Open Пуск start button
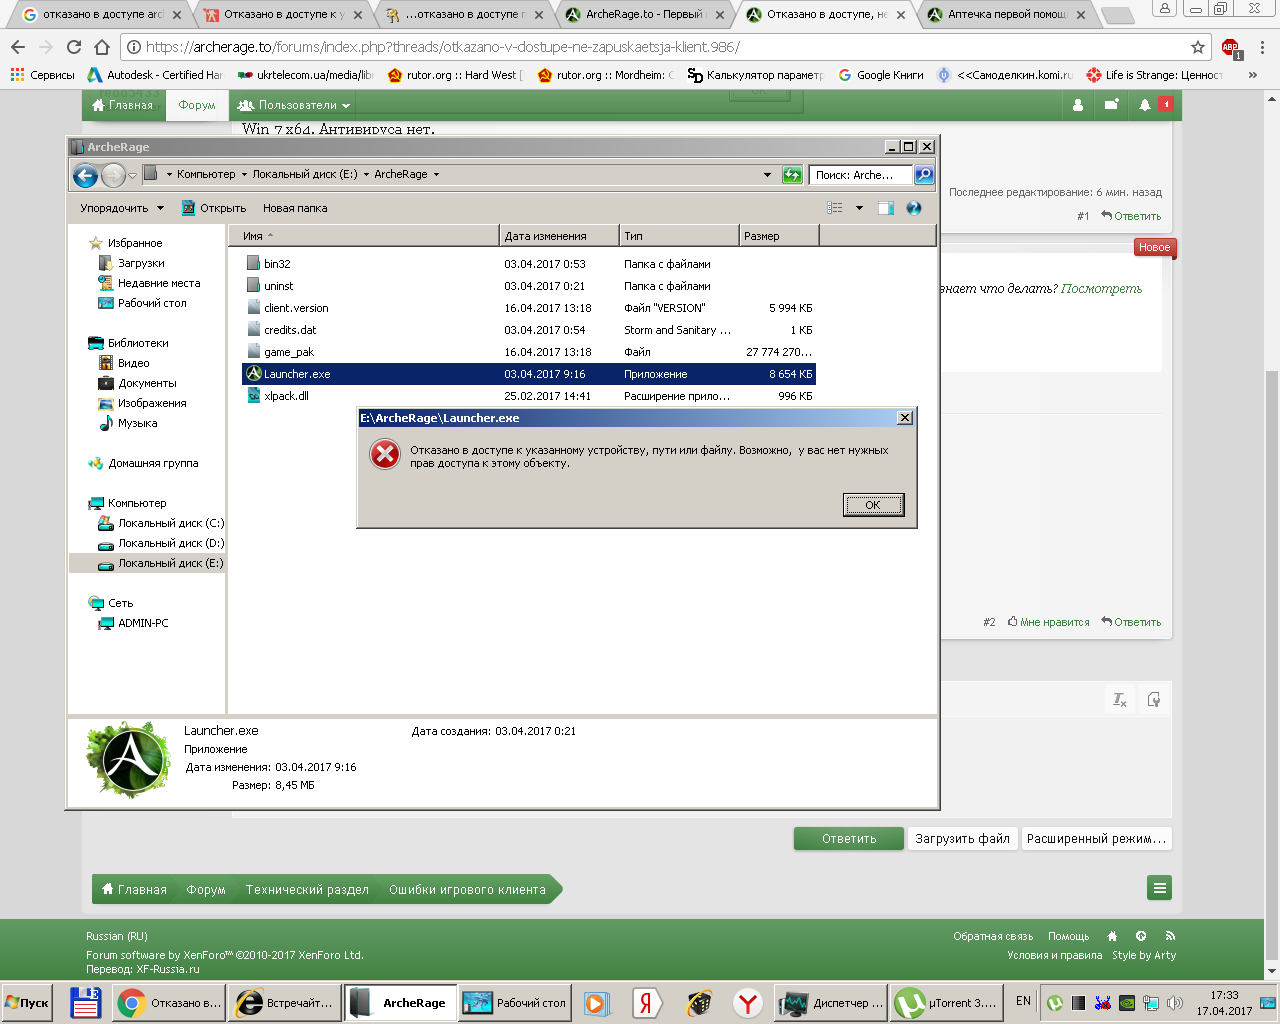This screenshot has width=1280, height=1024. coord(27,1003)
